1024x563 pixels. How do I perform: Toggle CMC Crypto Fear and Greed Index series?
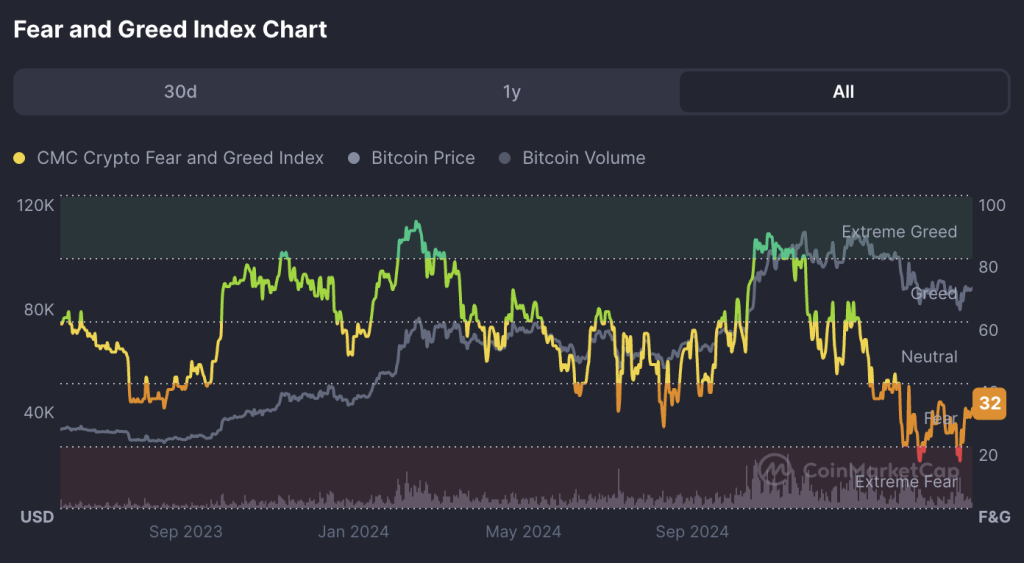coord(180,158)
